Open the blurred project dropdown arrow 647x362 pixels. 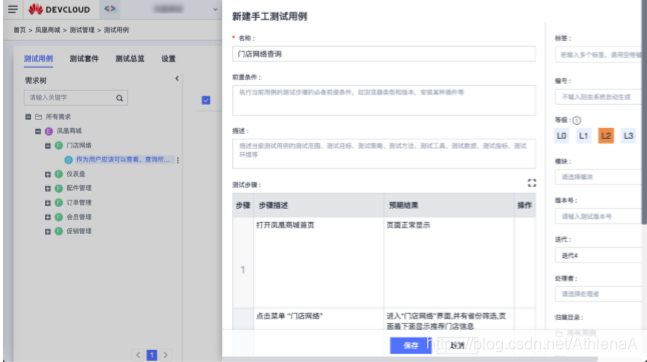click(x=215, y=9)
